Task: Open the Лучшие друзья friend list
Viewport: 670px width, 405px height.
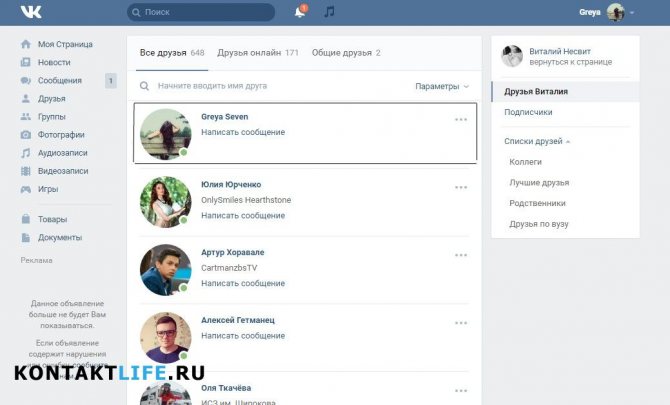Action: tap(539, 183)
